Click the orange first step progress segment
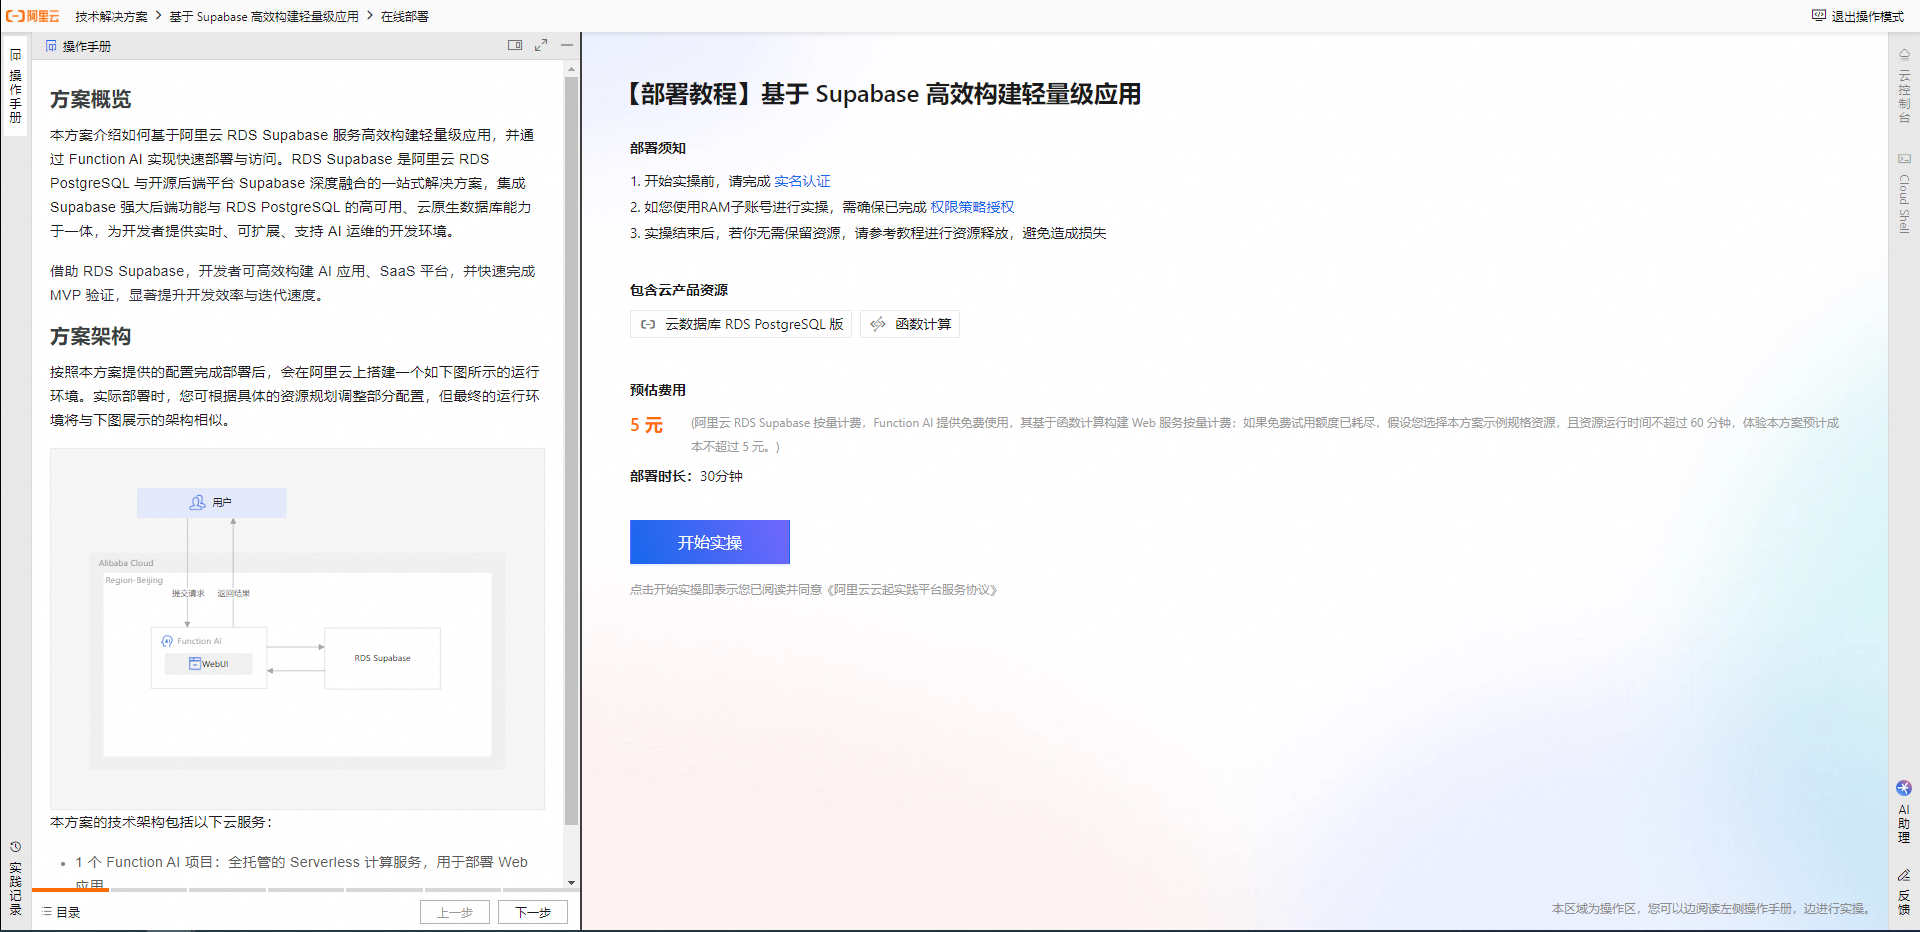Viewport: 1920px width, 932px height. pos(70,890)
